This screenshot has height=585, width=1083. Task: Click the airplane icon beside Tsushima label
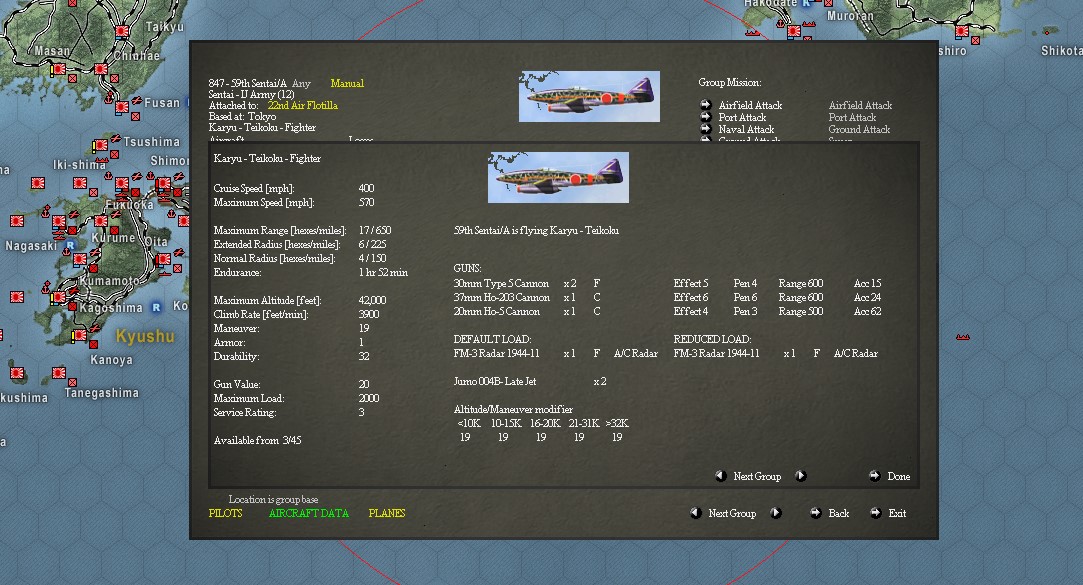[x=115, y=139]
